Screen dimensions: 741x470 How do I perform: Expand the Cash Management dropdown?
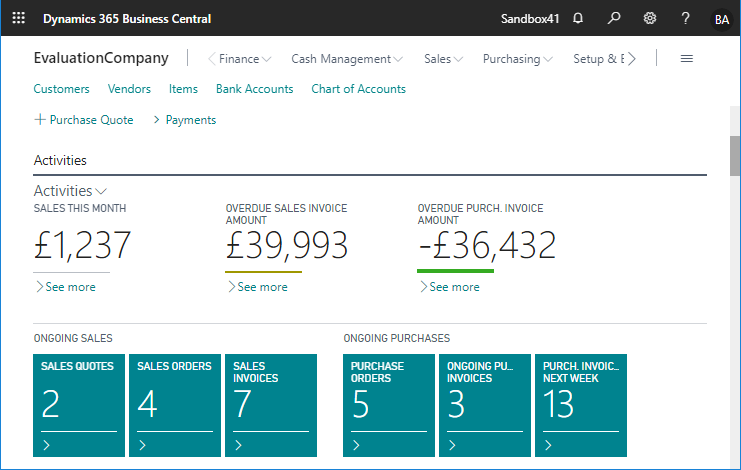(x=347, y=59)
